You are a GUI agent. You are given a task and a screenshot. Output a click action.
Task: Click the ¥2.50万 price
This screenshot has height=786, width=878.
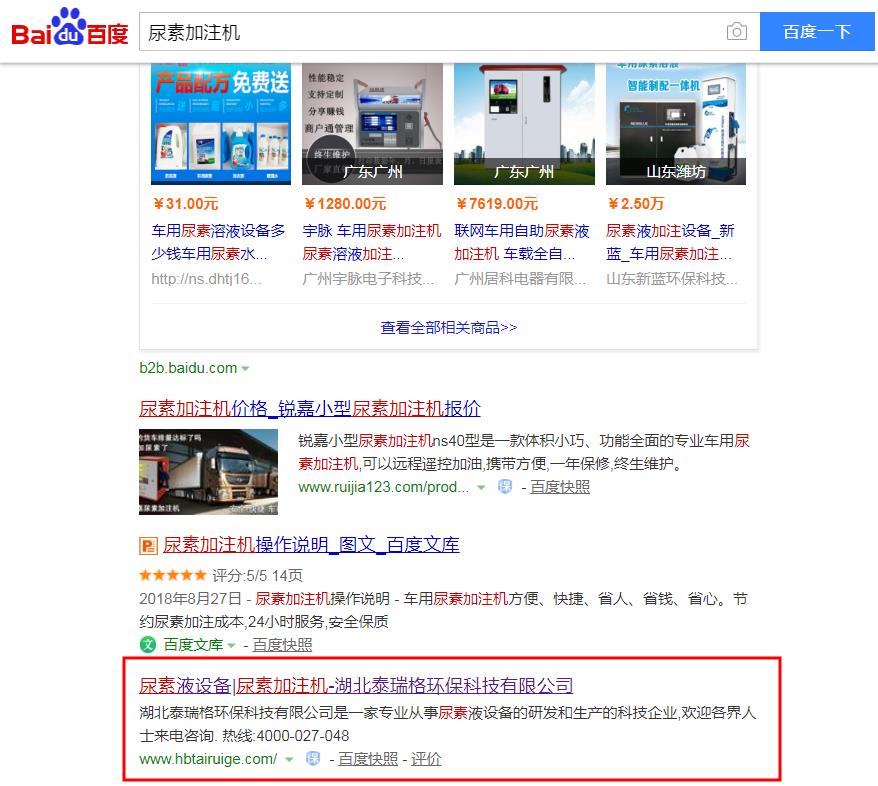[x=636, y=204]
